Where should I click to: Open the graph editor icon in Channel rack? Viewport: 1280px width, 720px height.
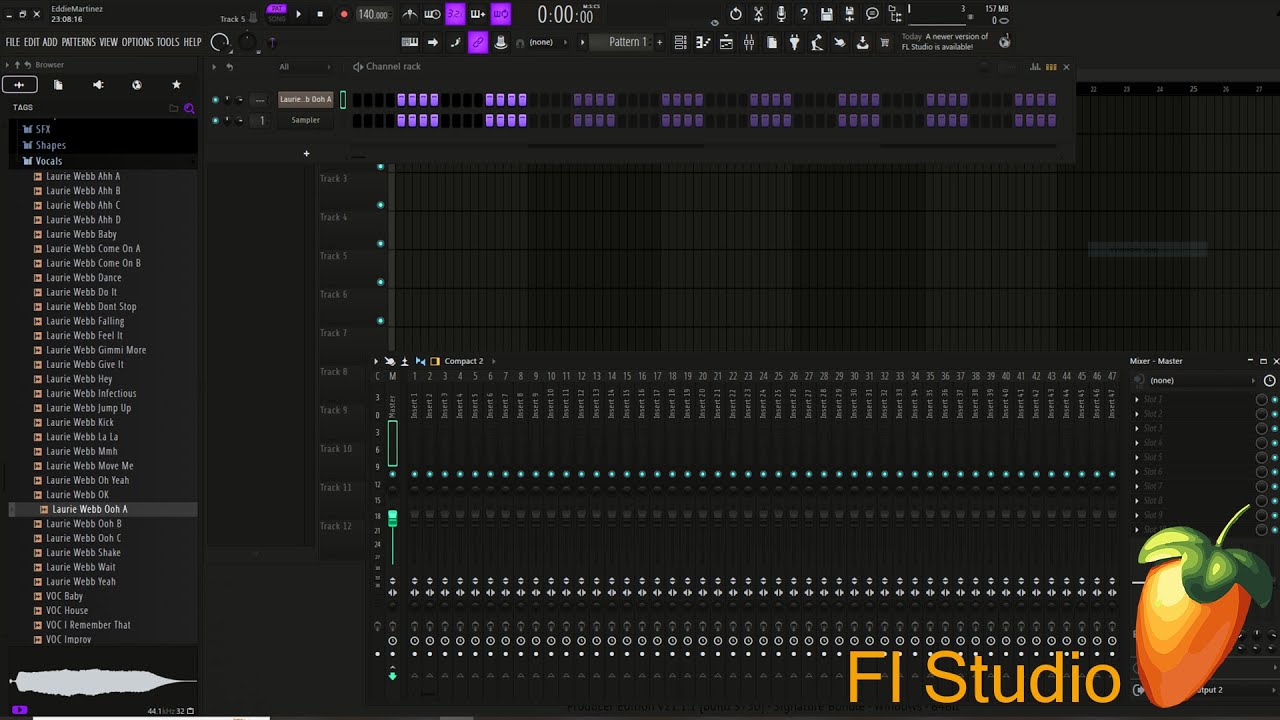click(x=1035, y=67)
